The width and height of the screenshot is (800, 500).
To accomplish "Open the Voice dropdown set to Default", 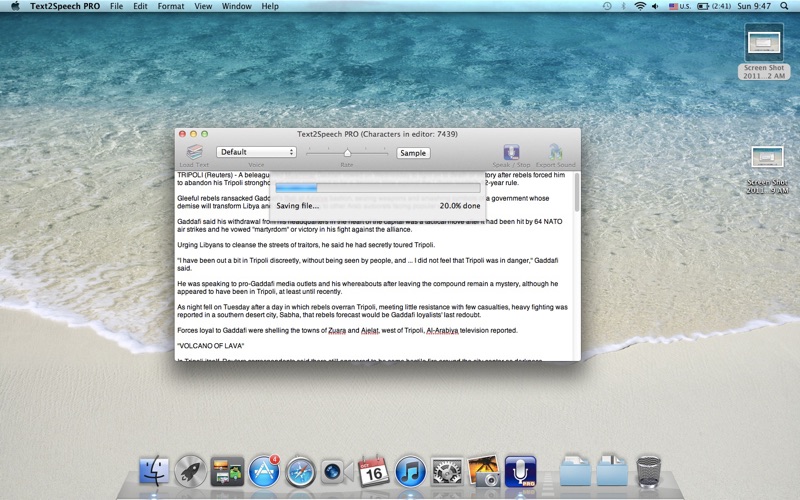I will click(256, 152).
